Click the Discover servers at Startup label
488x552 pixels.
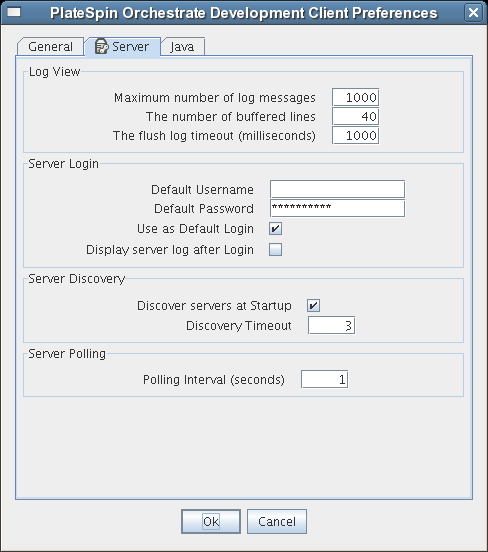214,306
